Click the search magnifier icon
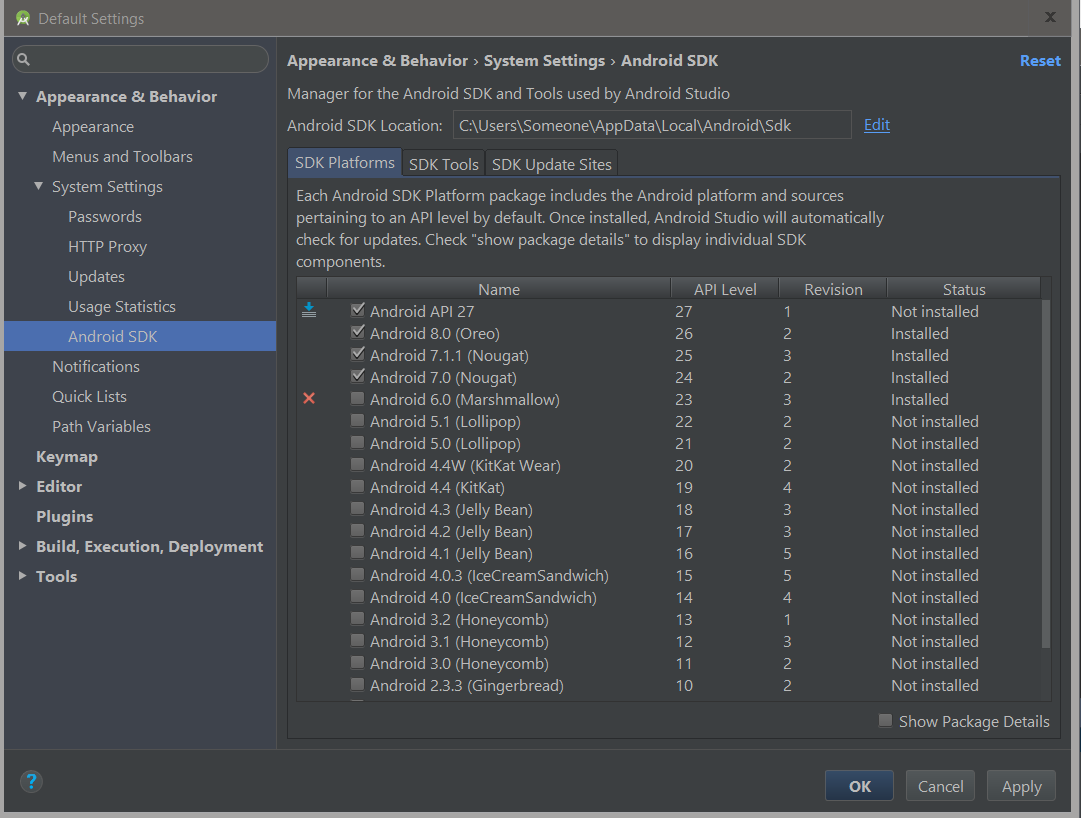The image size is (1081, 818). pyautogui.click(x=23, y=59)
